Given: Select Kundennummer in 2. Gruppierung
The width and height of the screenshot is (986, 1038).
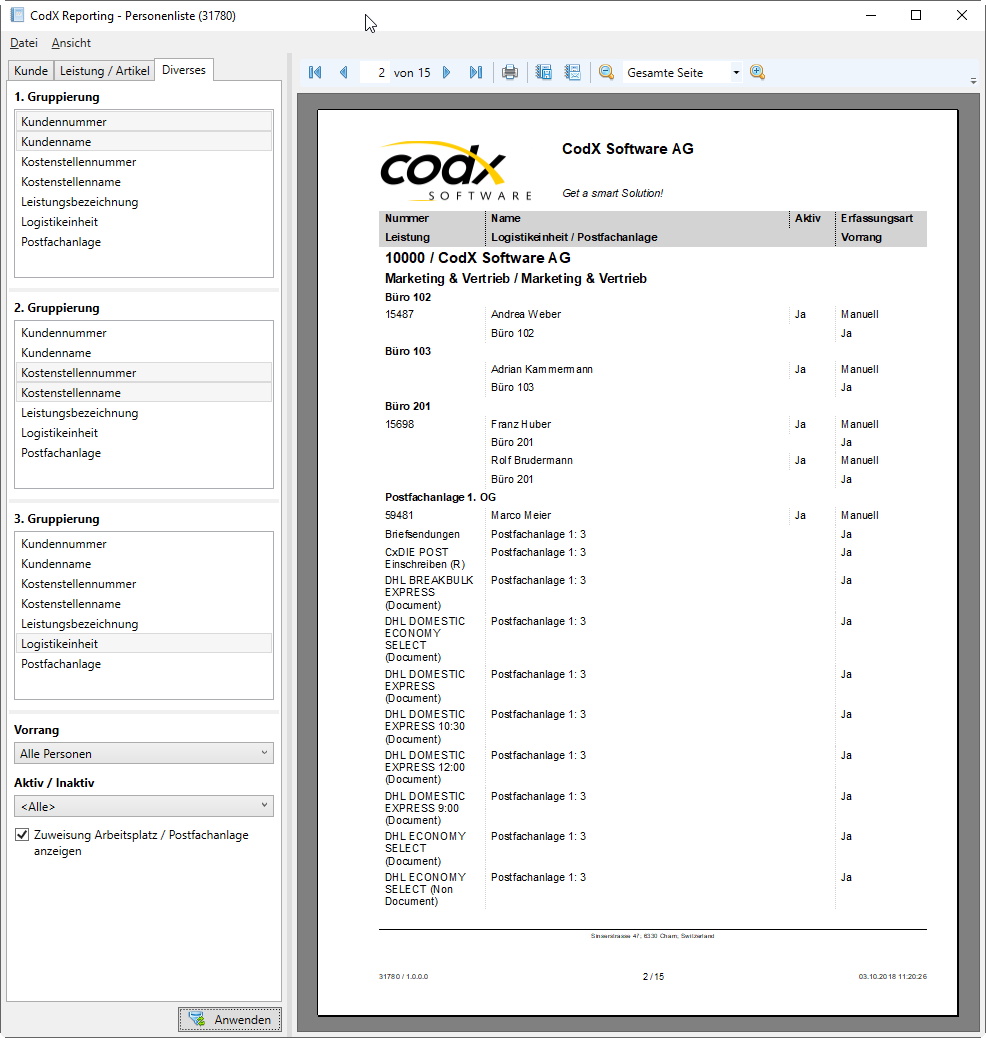Looking at the screenshot, I should [144, 333].
